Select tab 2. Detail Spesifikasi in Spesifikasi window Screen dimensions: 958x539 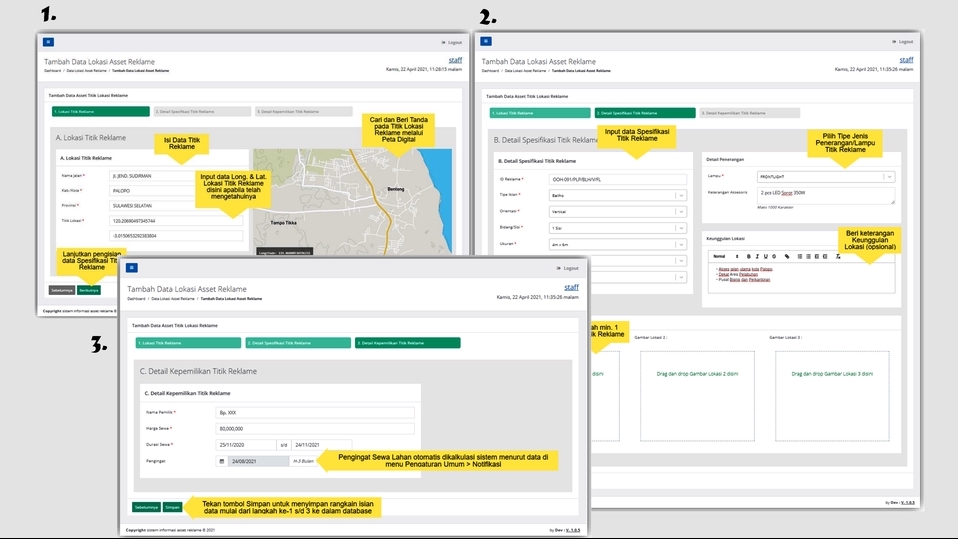[645, 113]
